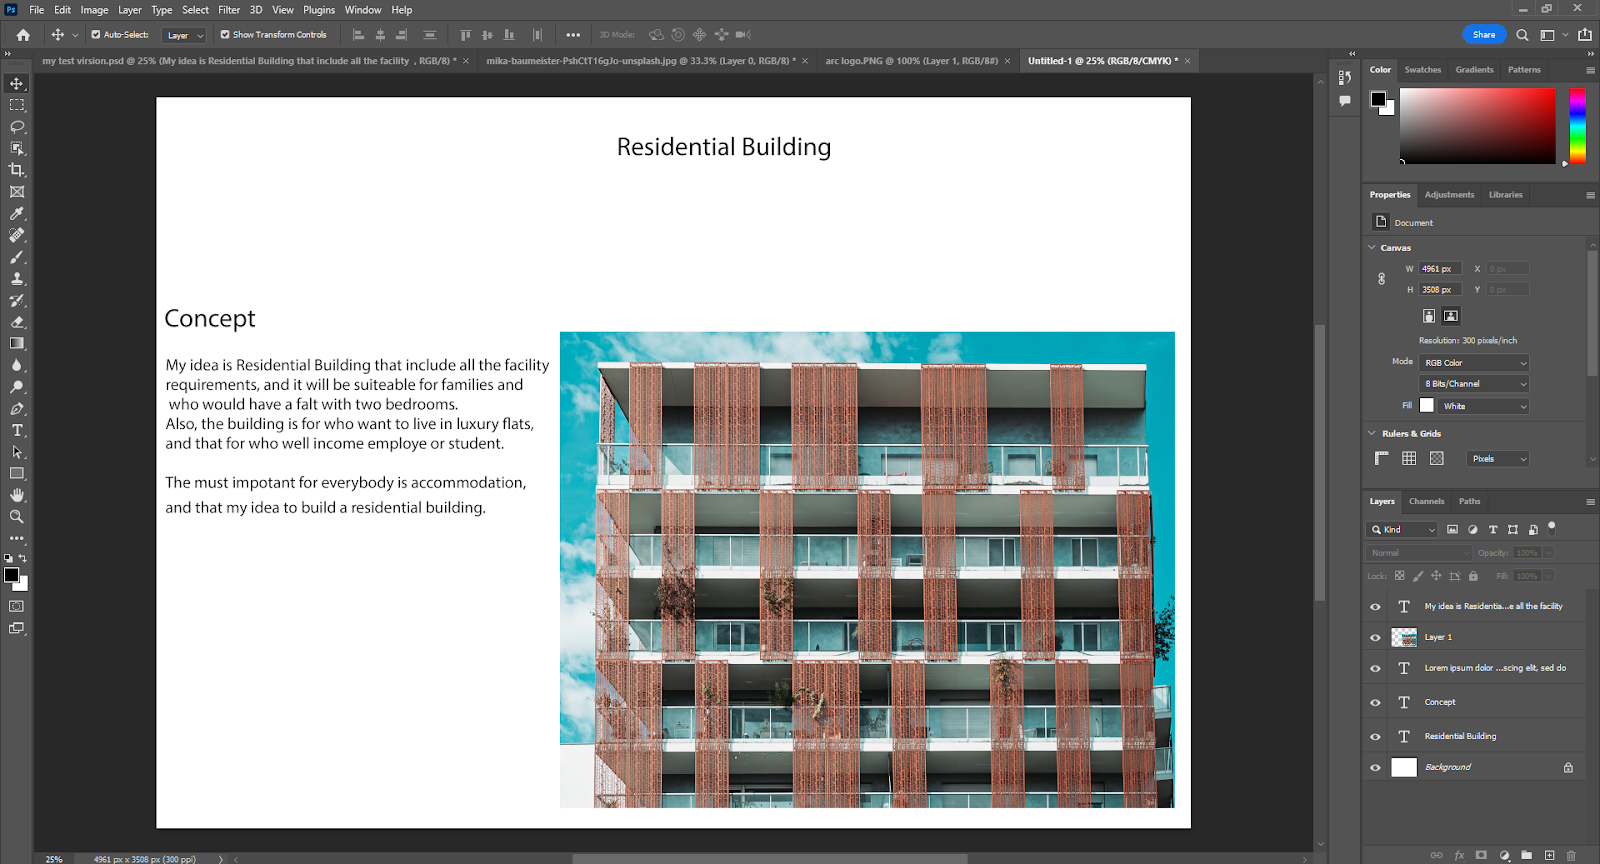Click the rainbow hue slider strip

pos(1577,126)
